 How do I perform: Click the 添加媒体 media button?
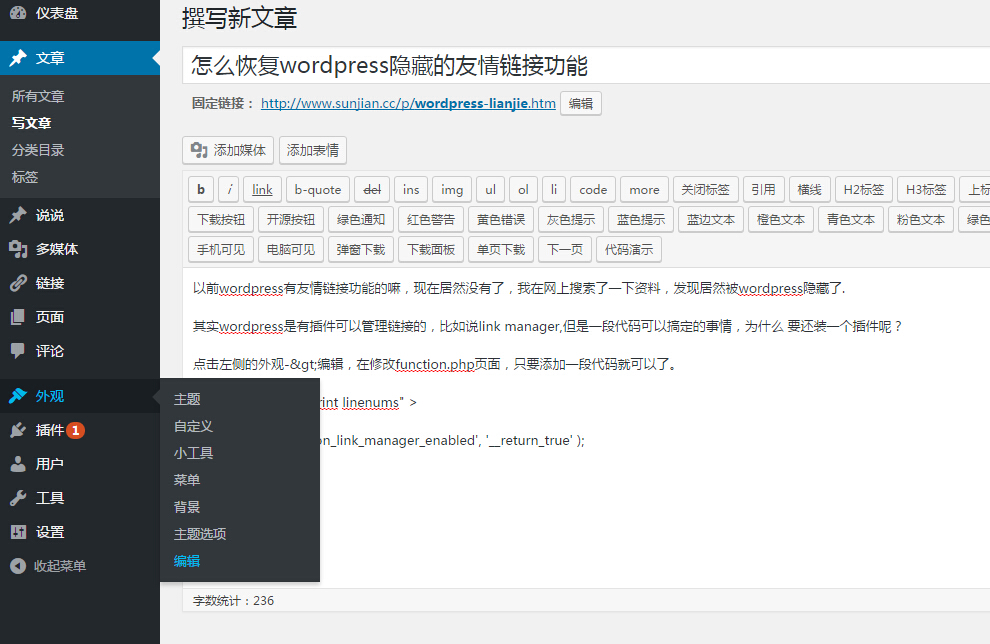coord(228,150)
